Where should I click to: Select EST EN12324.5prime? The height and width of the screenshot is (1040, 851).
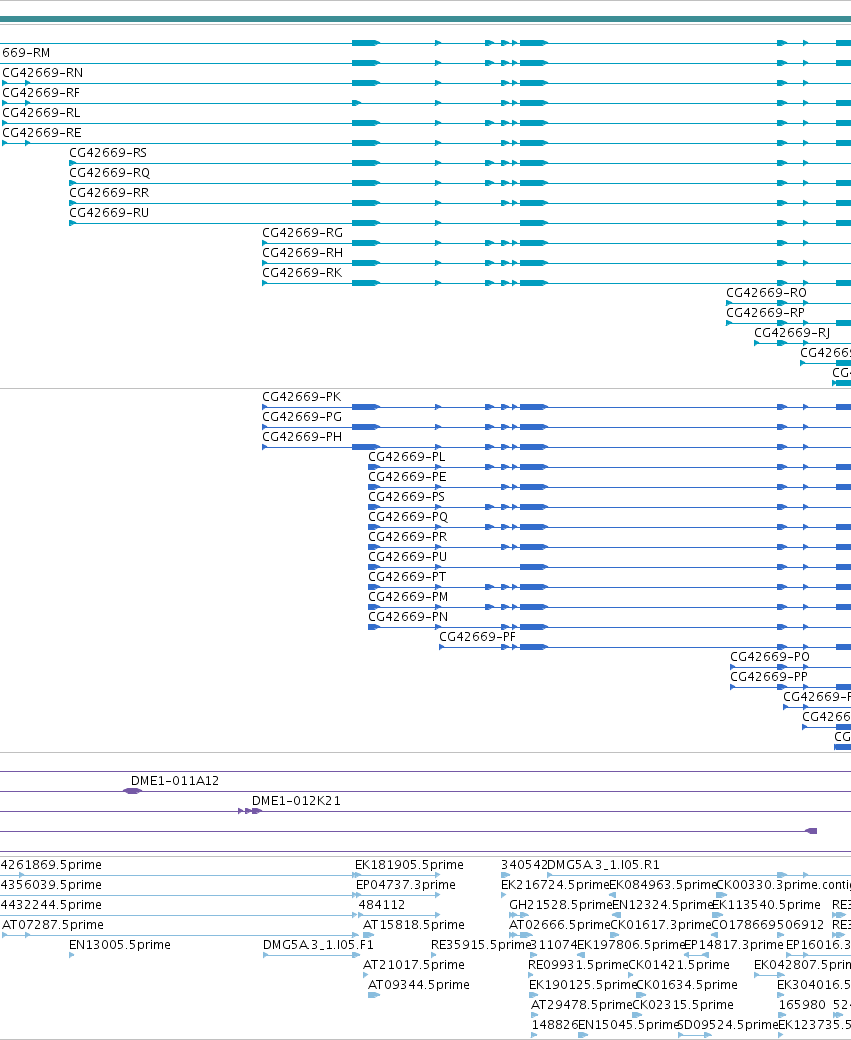pos(662,905)
